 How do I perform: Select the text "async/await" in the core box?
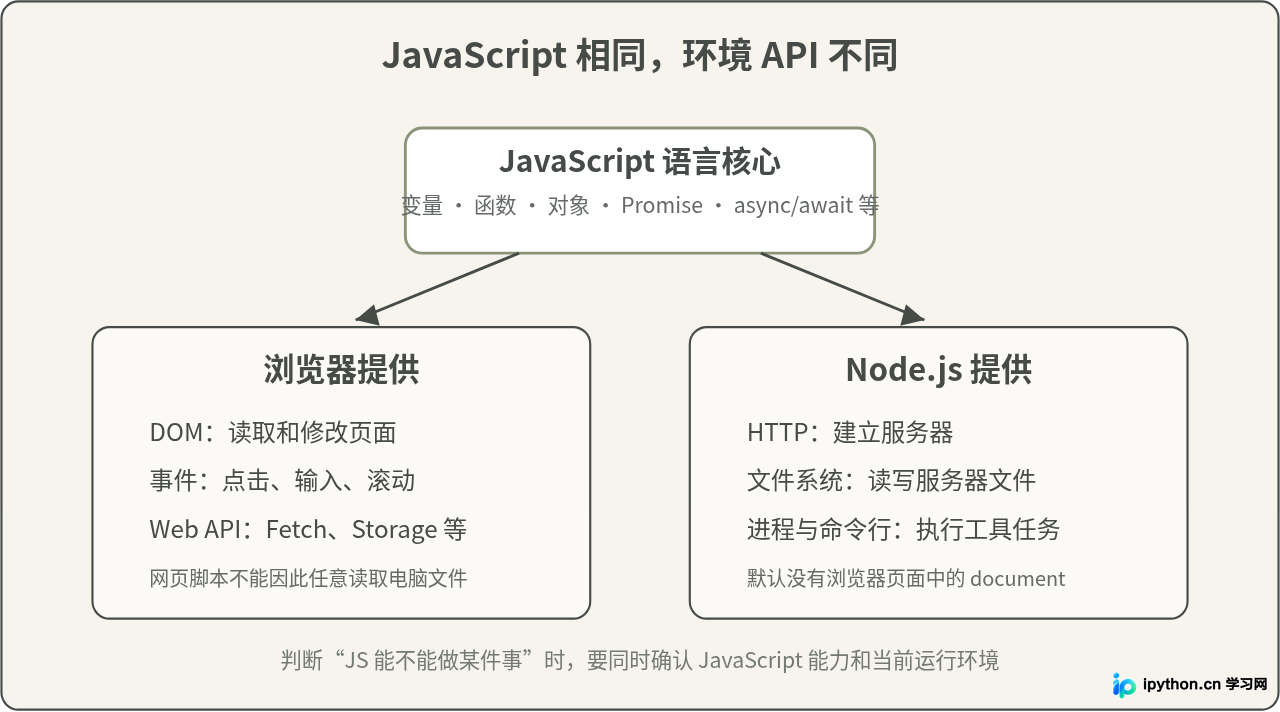tap(793, 206)
